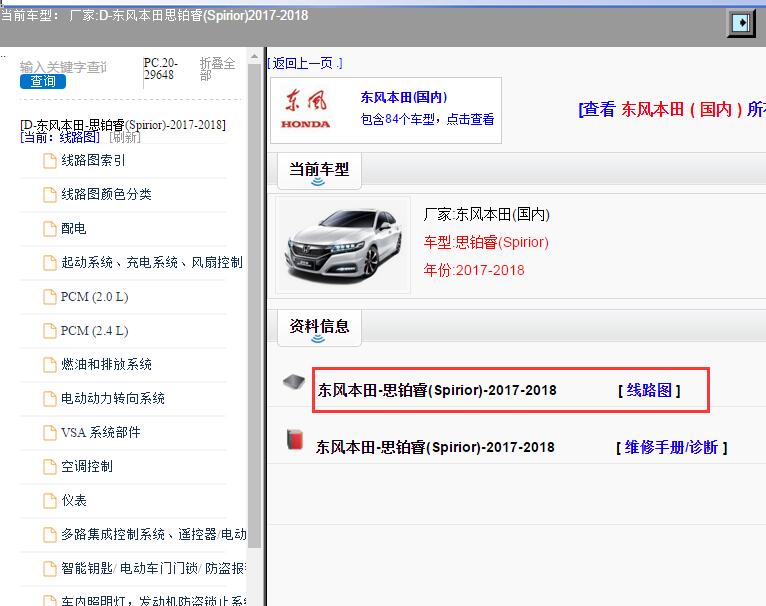This screenshot has width=766, height=606.
Task: Click the document icon beside 电动动力转向系统
Action: [x=49, y=399]
